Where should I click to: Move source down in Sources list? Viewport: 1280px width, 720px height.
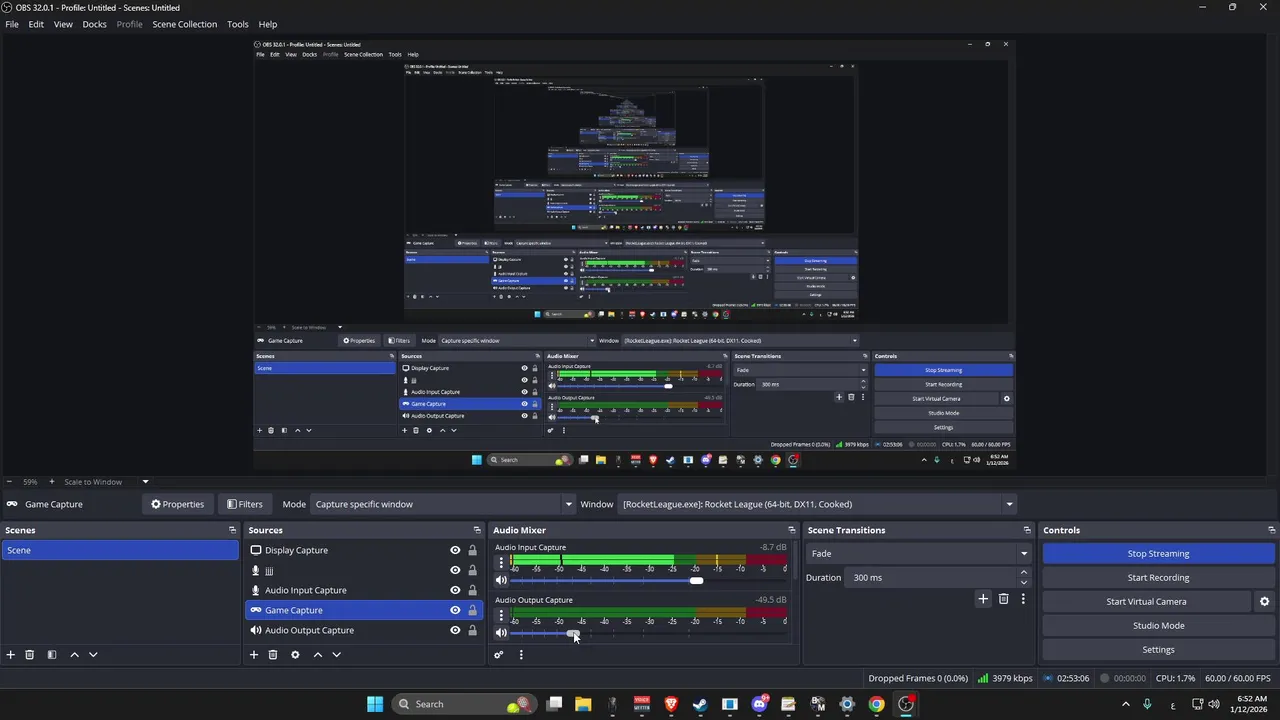coord(336,655)
